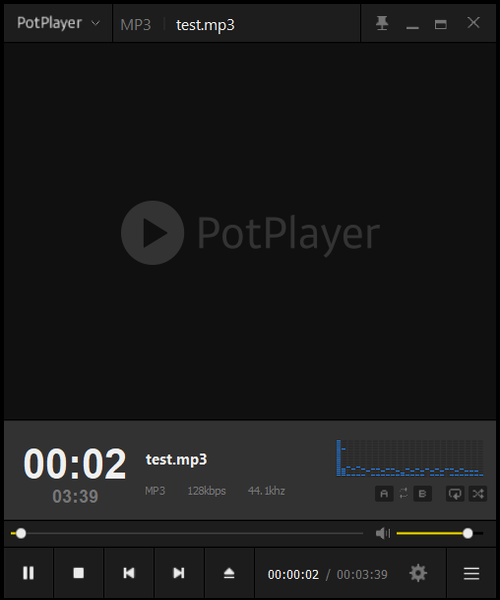The image size is (500, 600).
Task: Skip to the previous track
Action: [x=129, y=573]
